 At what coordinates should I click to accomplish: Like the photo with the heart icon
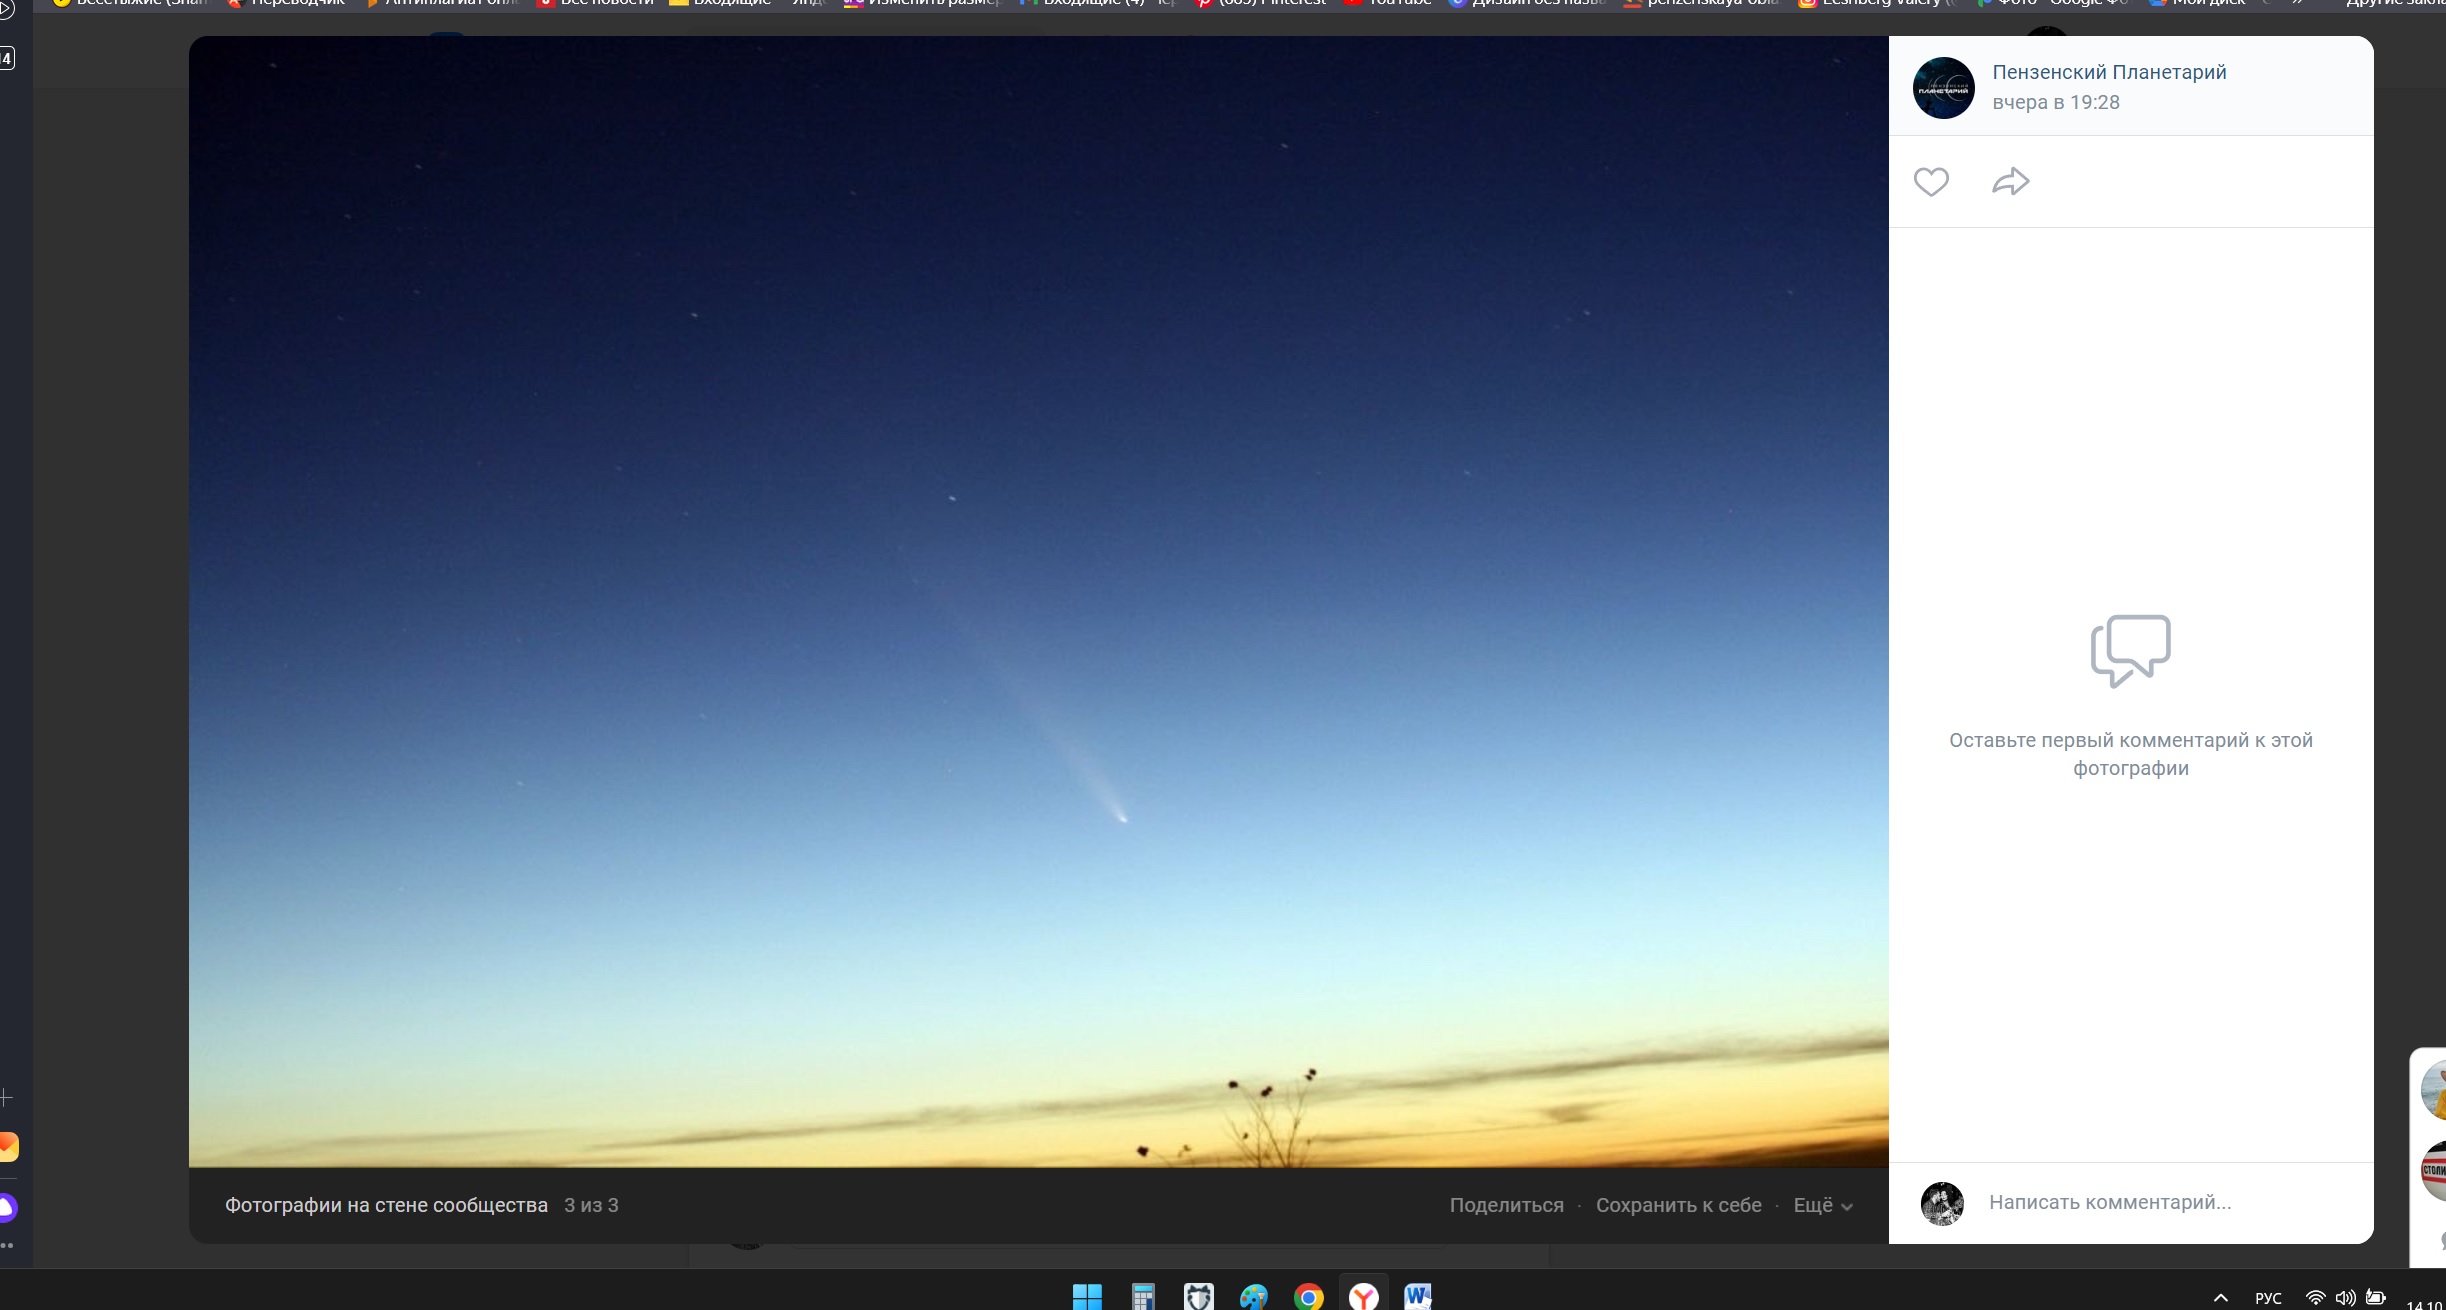[x=1931, y=182]
